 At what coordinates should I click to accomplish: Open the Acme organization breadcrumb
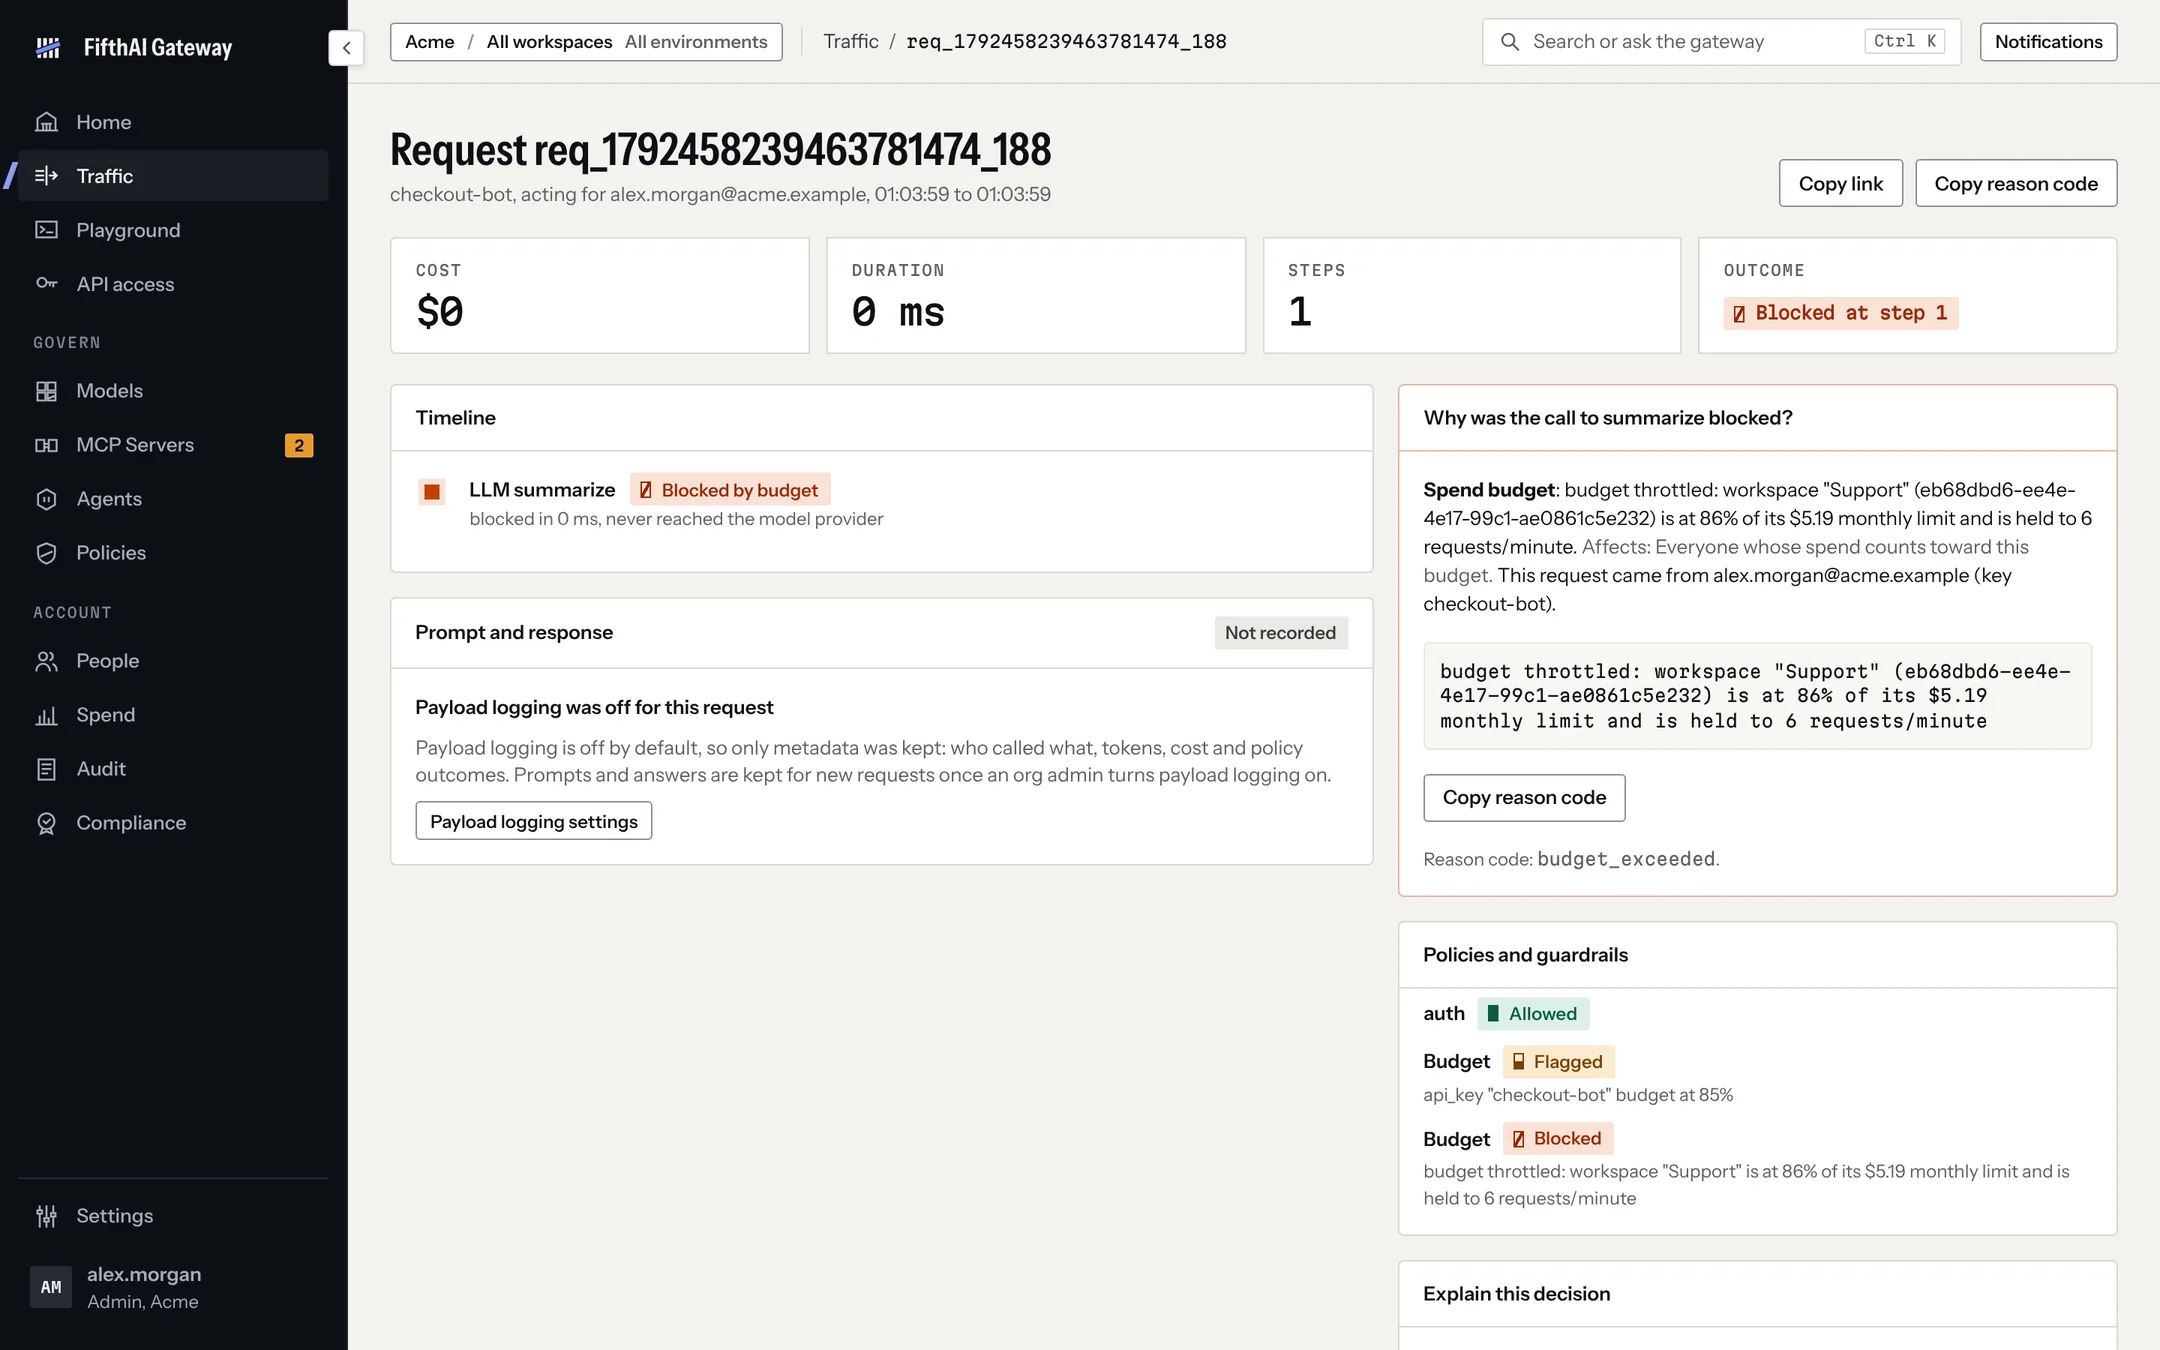click(x=429, y=42)
